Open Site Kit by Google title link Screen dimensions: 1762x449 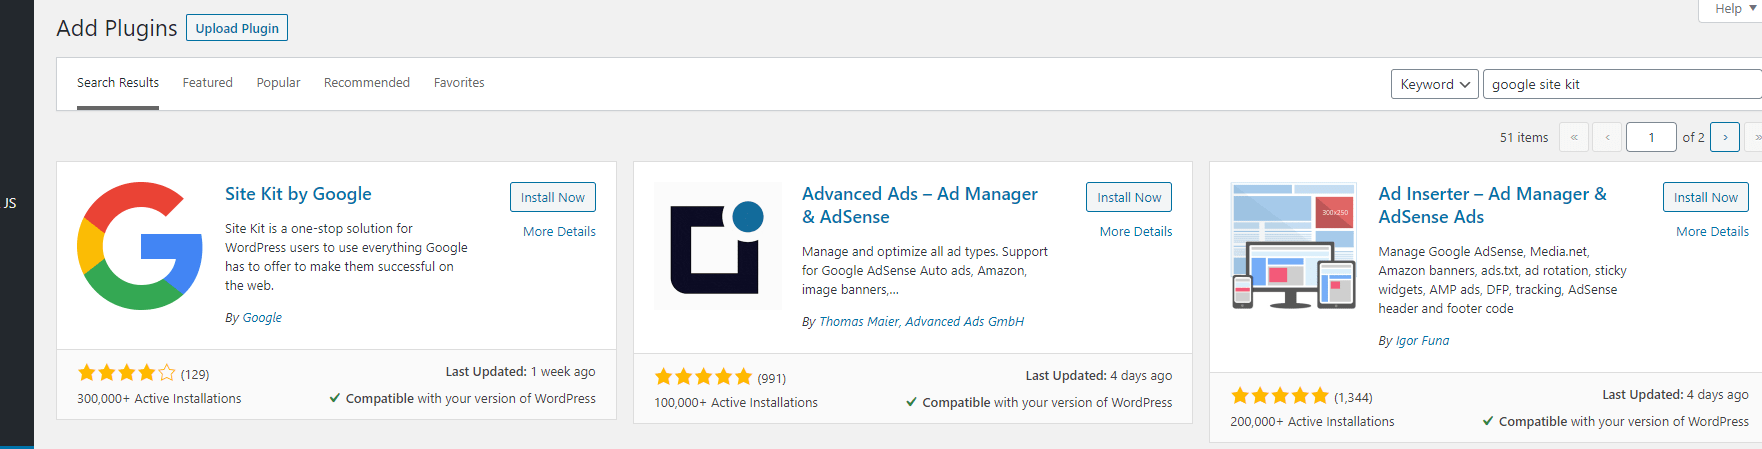(298, 194)
